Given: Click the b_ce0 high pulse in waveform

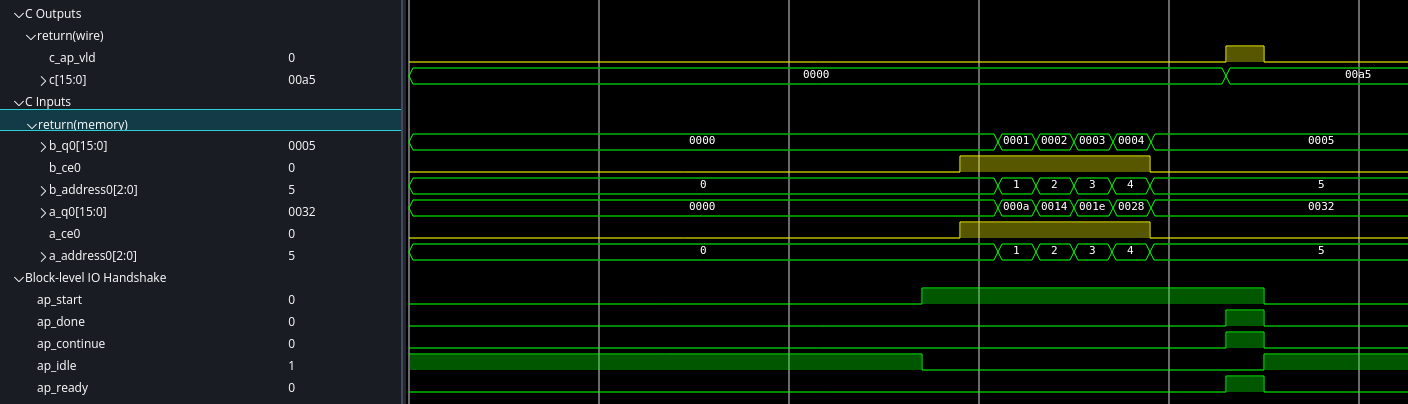Looking at the screenshot, I should 1055,164.
